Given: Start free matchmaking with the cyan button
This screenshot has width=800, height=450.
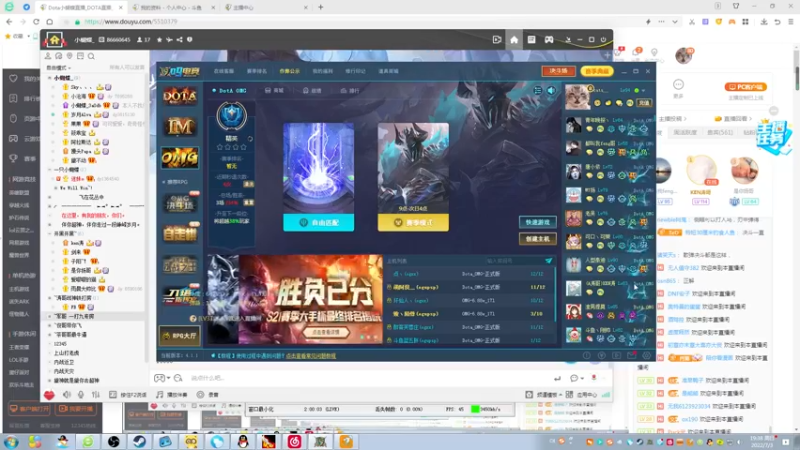Looking at the screenshot, I should coord(318,222).
